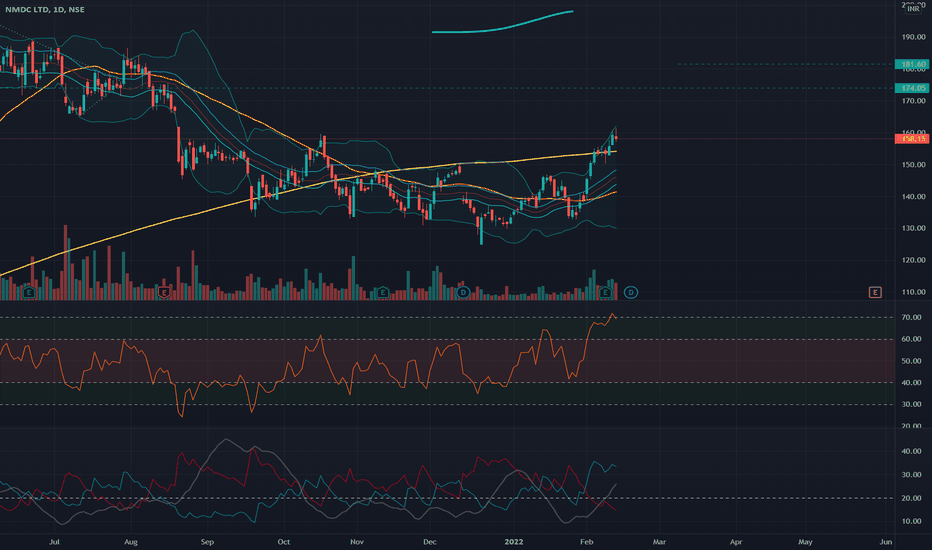Click the 70.00 RSI axis label
The height and width of the screenshot is (550, 932).
[911, 318]
